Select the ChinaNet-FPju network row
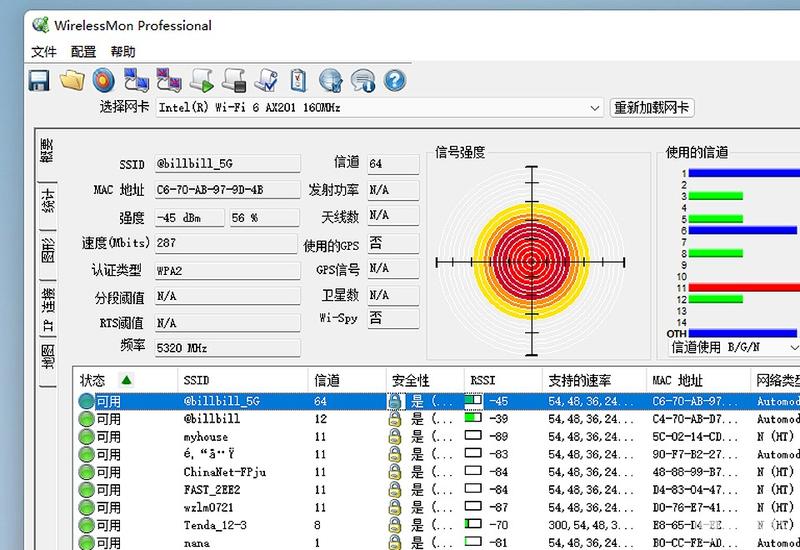Screen dimensions: 800x550 pyautogui.click(x=437, y=472)
